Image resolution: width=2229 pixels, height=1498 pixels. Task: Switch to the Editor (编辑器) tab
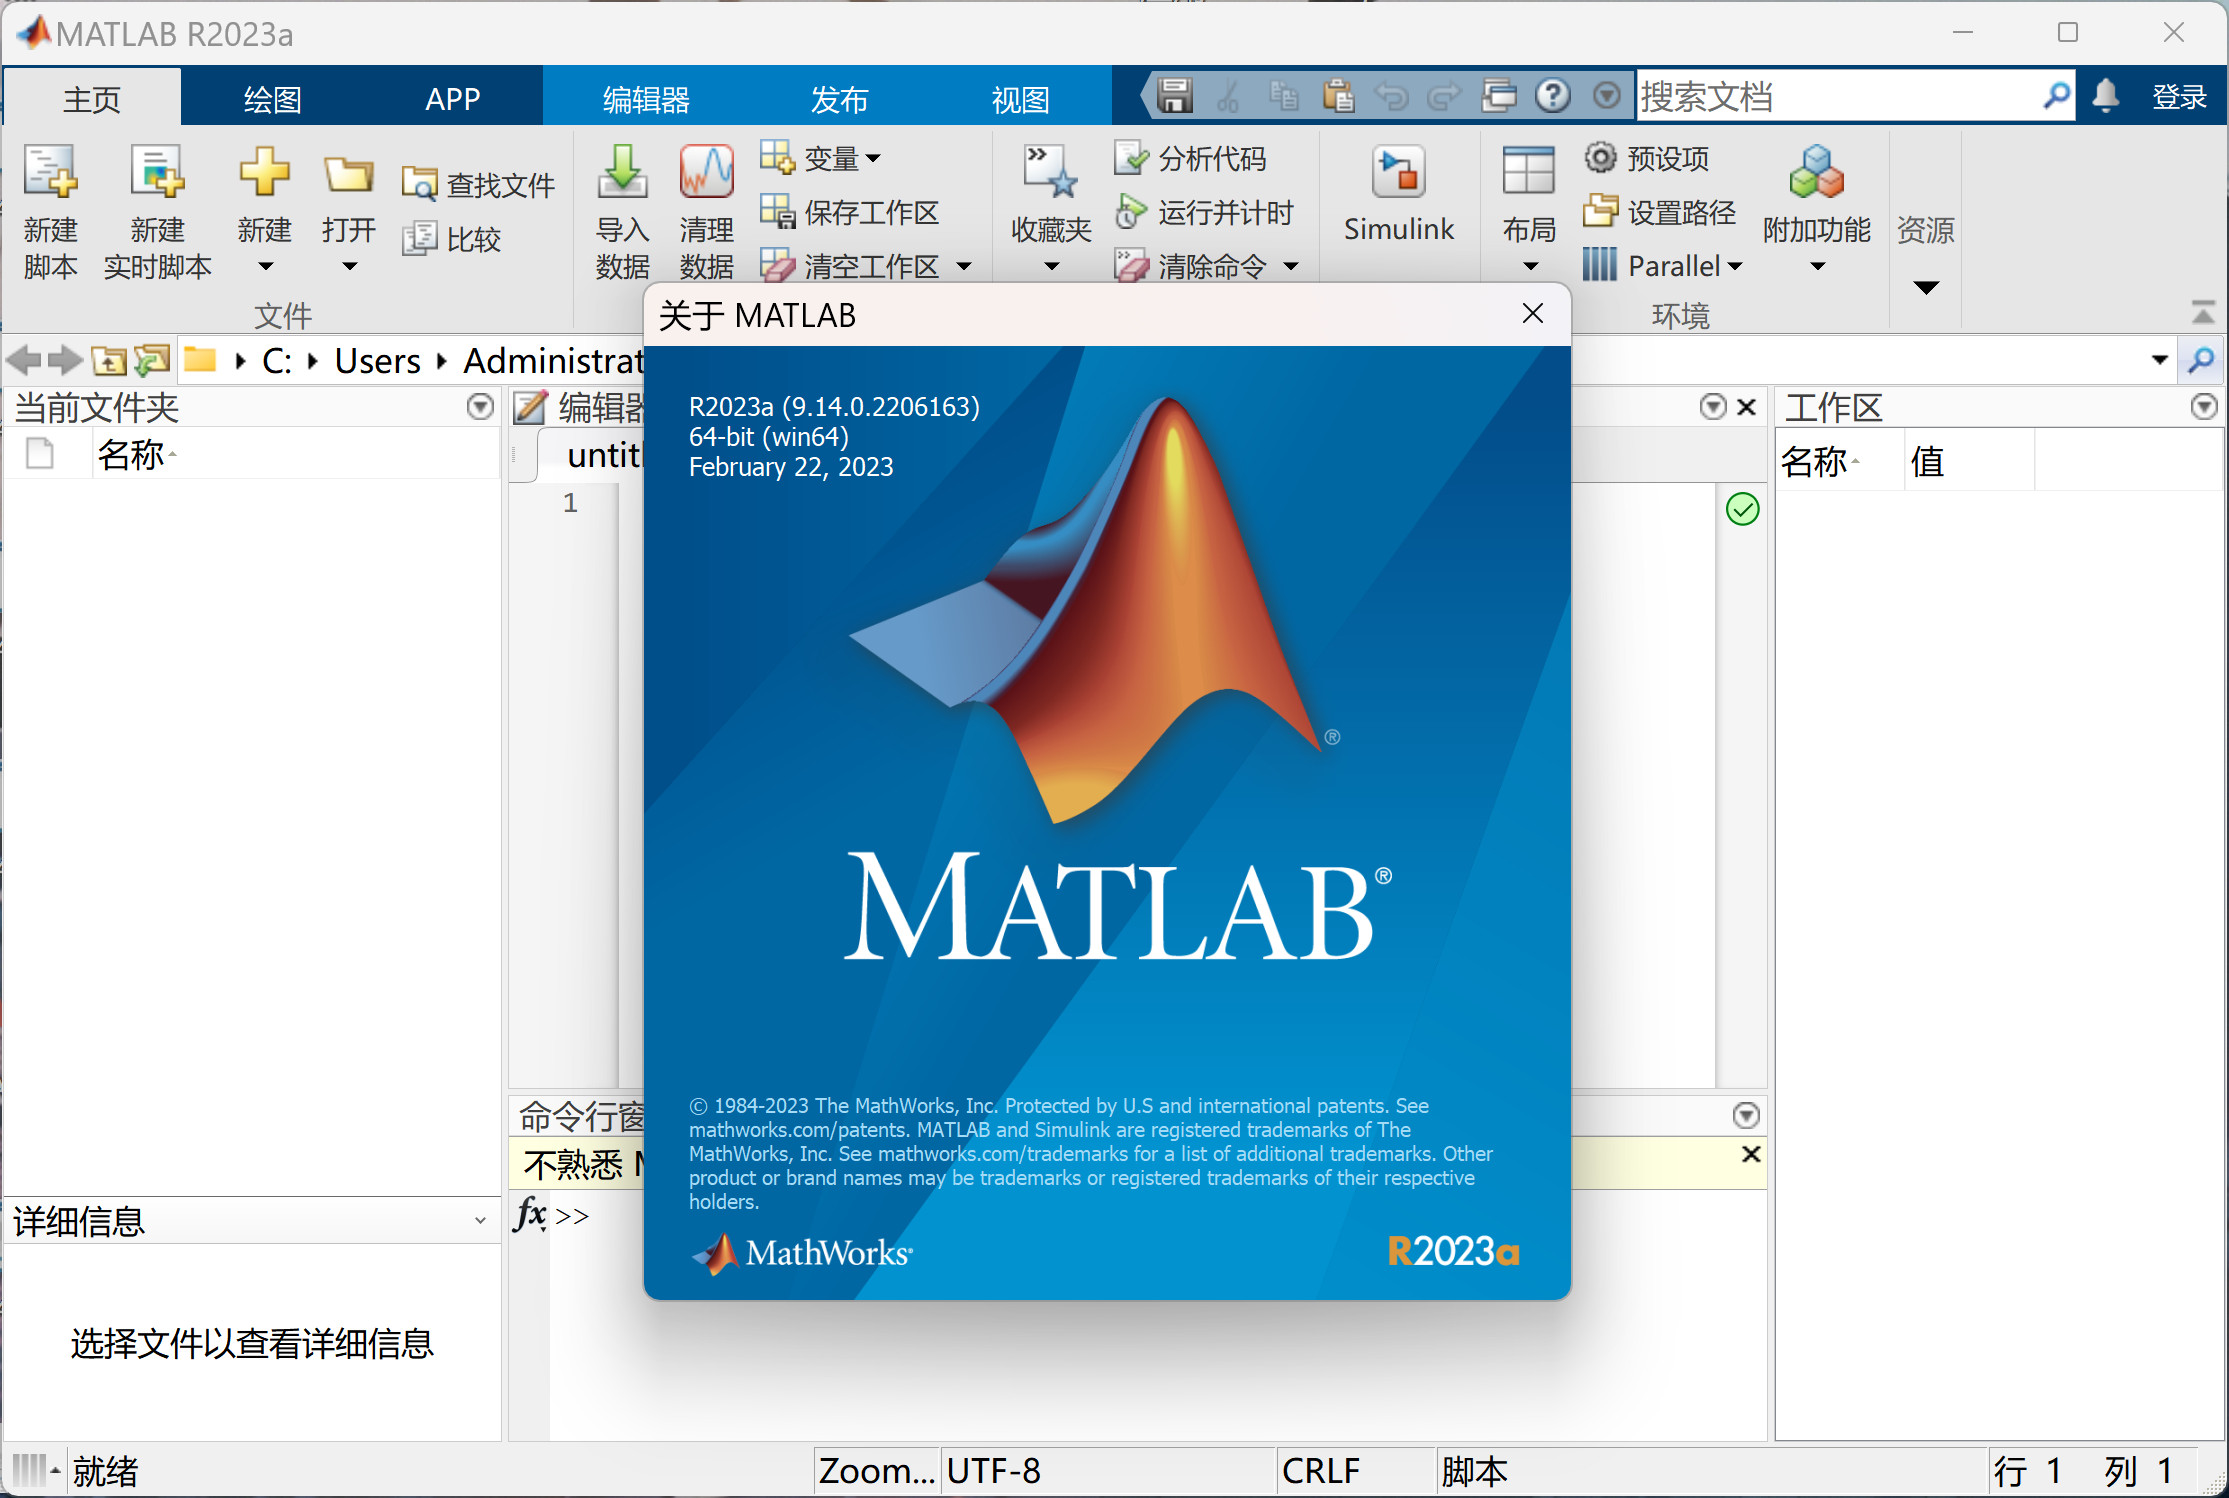(646, 98)
